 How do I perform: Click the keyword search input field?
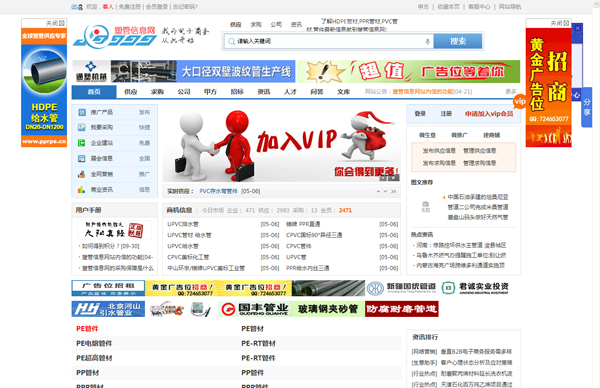tap(330, 41)
